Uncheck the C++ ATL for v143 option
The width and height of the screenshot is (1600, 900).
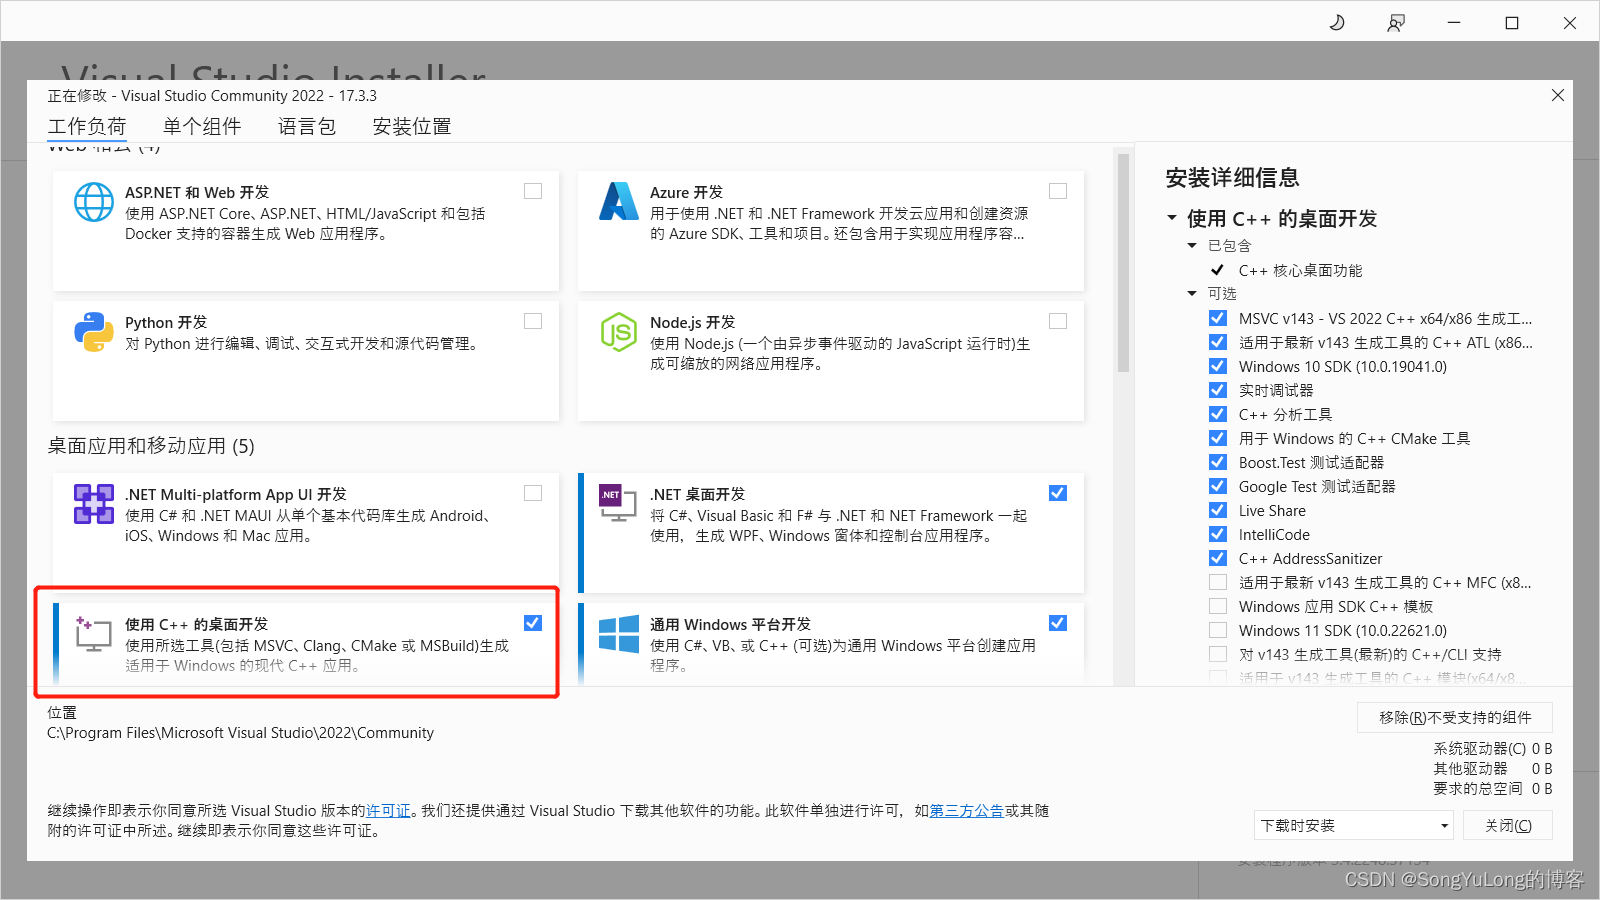pos(1218,342)
